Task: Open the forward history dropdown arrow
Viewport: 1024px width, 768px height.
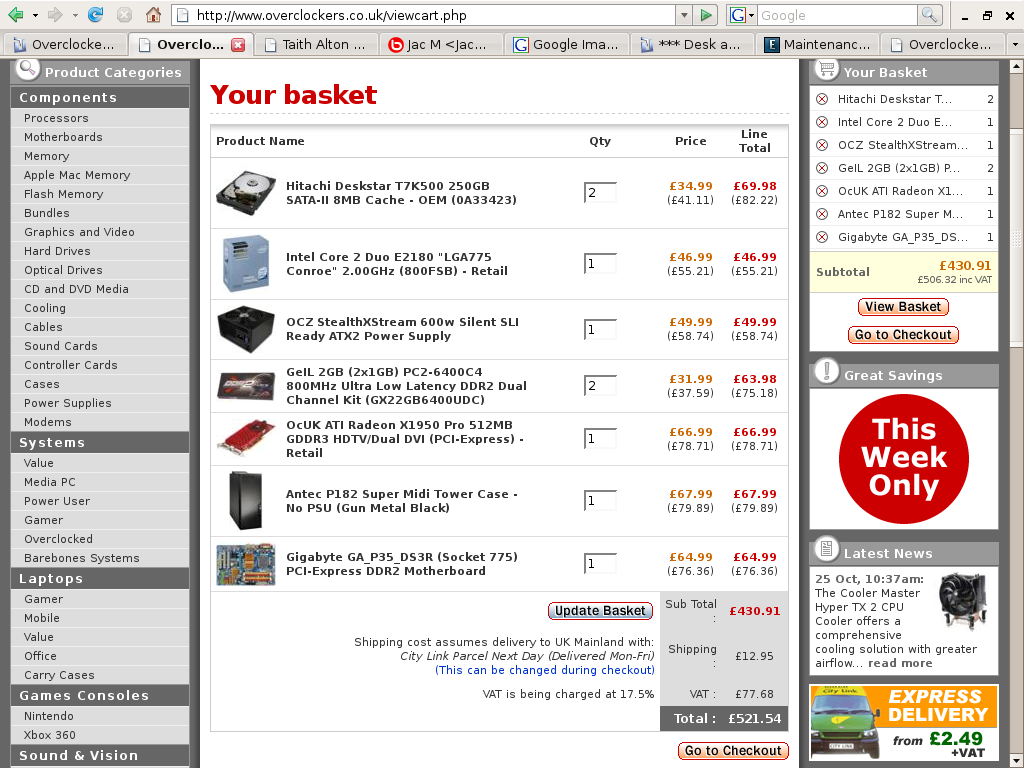Action: [x=75, y=15]
